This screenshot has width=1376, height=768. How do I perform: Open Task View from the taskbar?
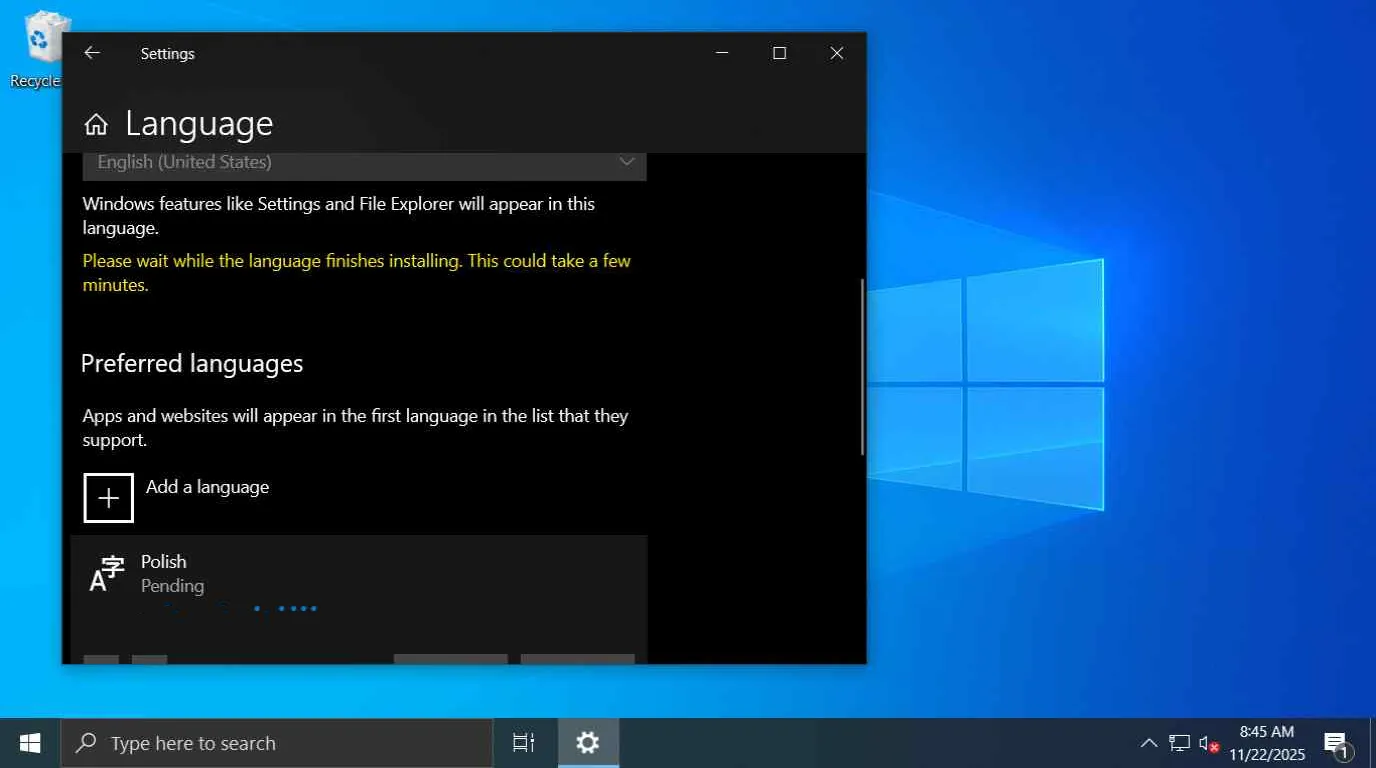point(523,743)
